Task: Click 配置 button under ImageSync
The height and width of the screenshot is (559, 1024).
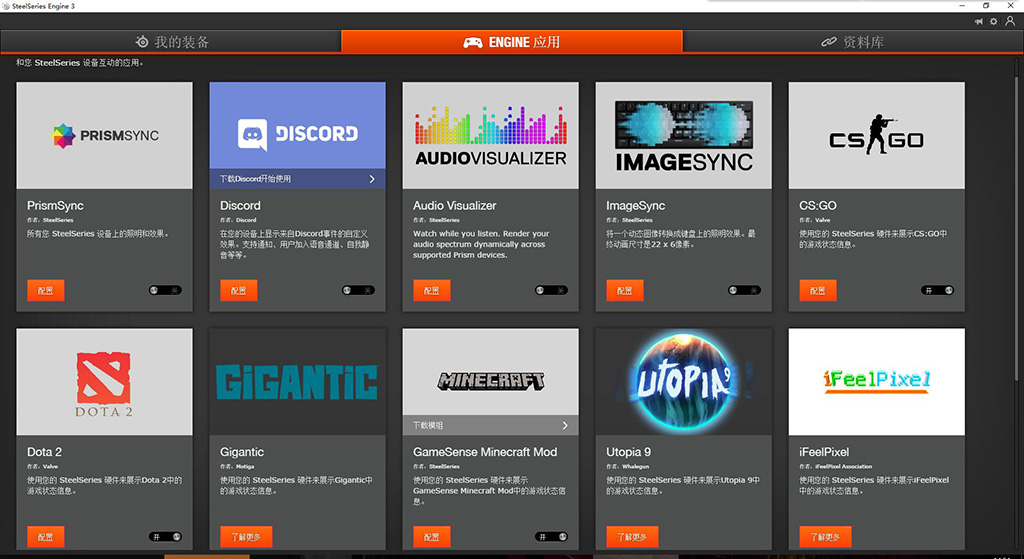Action: 625,291
